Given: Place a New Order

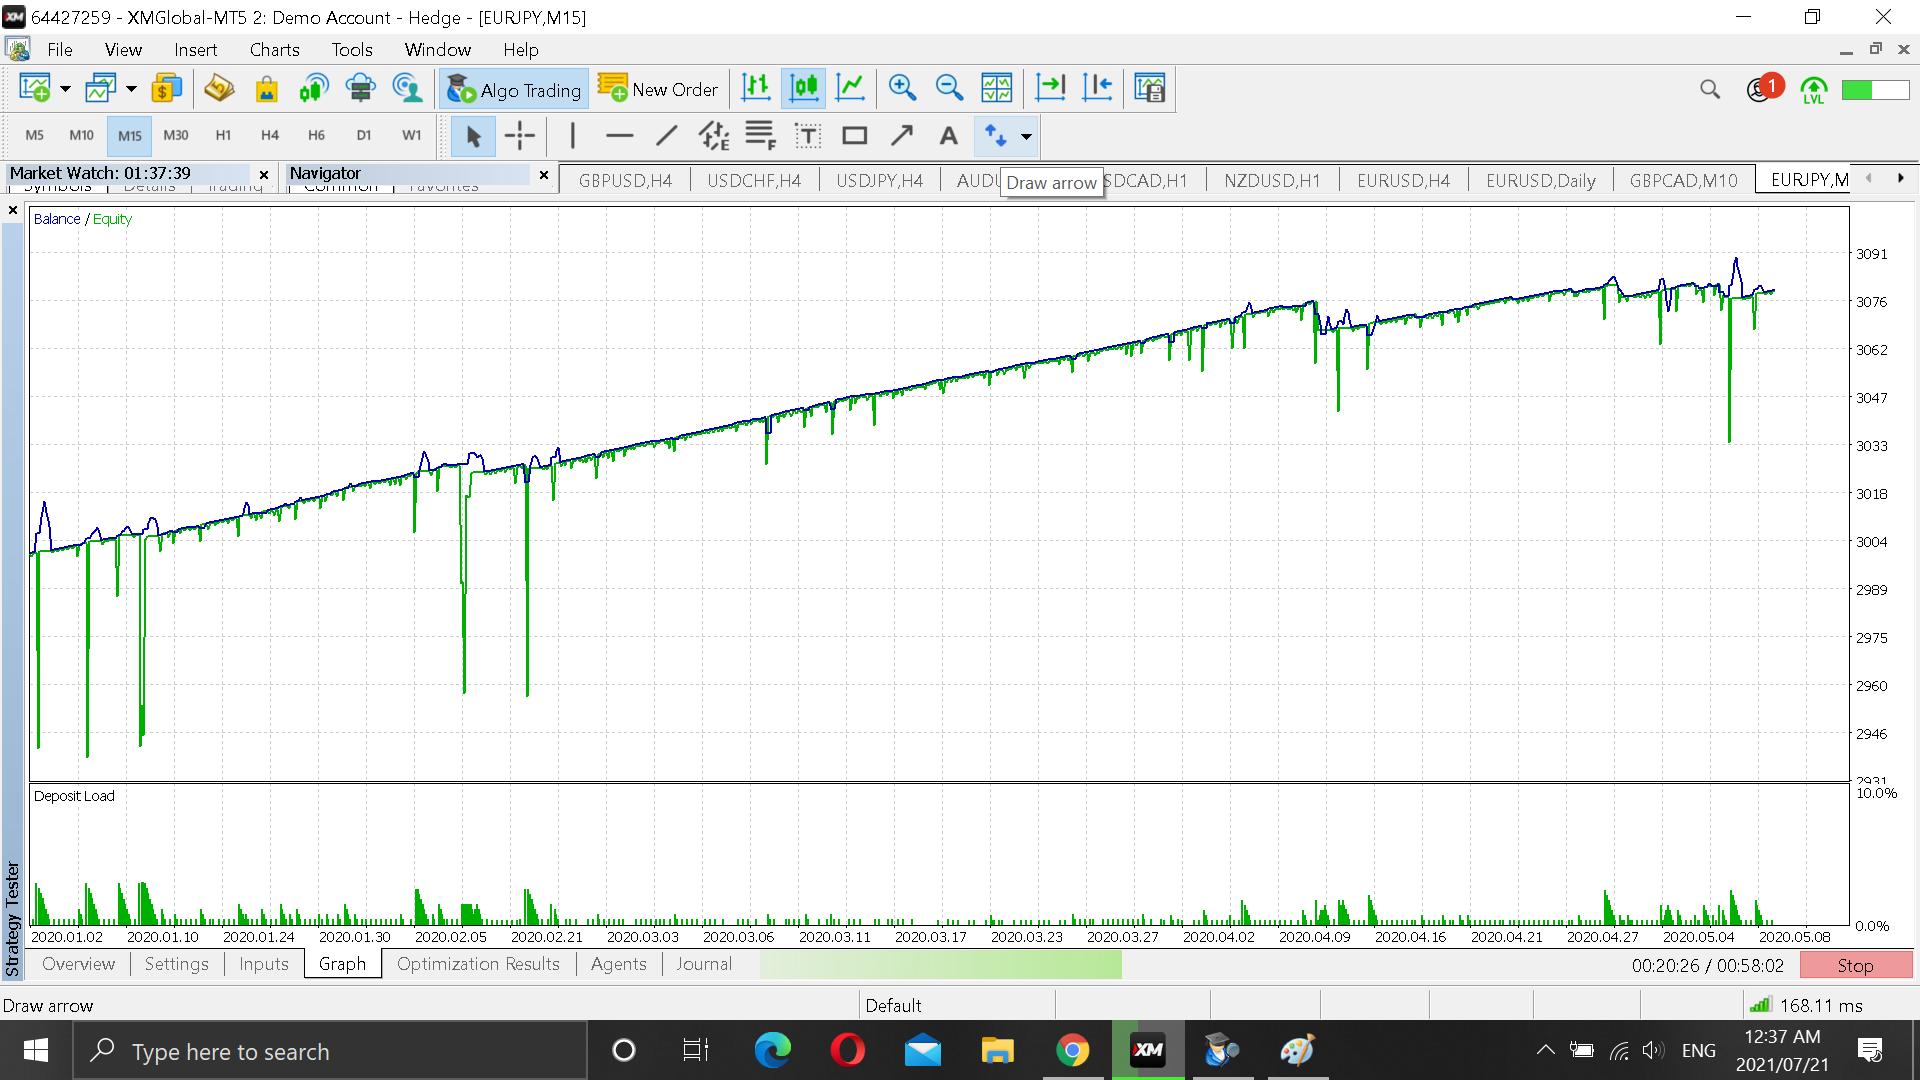Looking at the screenshot, I should pos(659,89).
